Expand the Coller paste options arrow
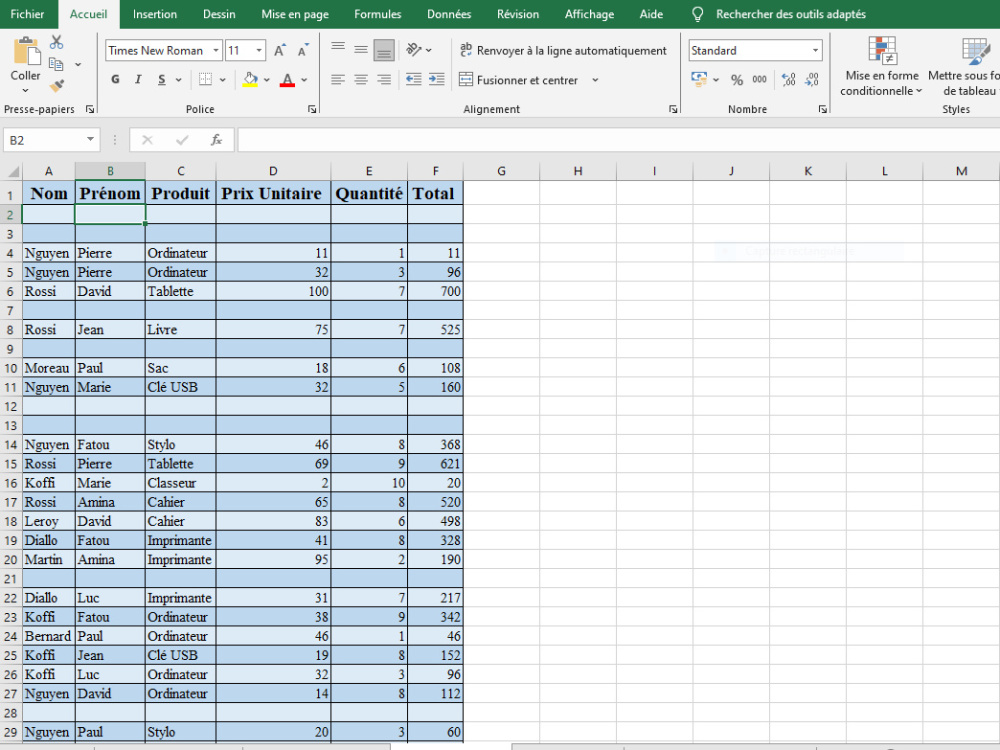The image size is (1000, 750). coord(26,91)
